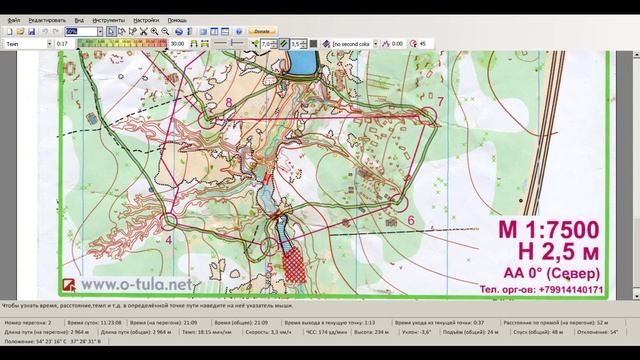The height and width of the screenshot is (360, 640).
Task: Click the 30:00 maximum pace field
Action: 178,44
